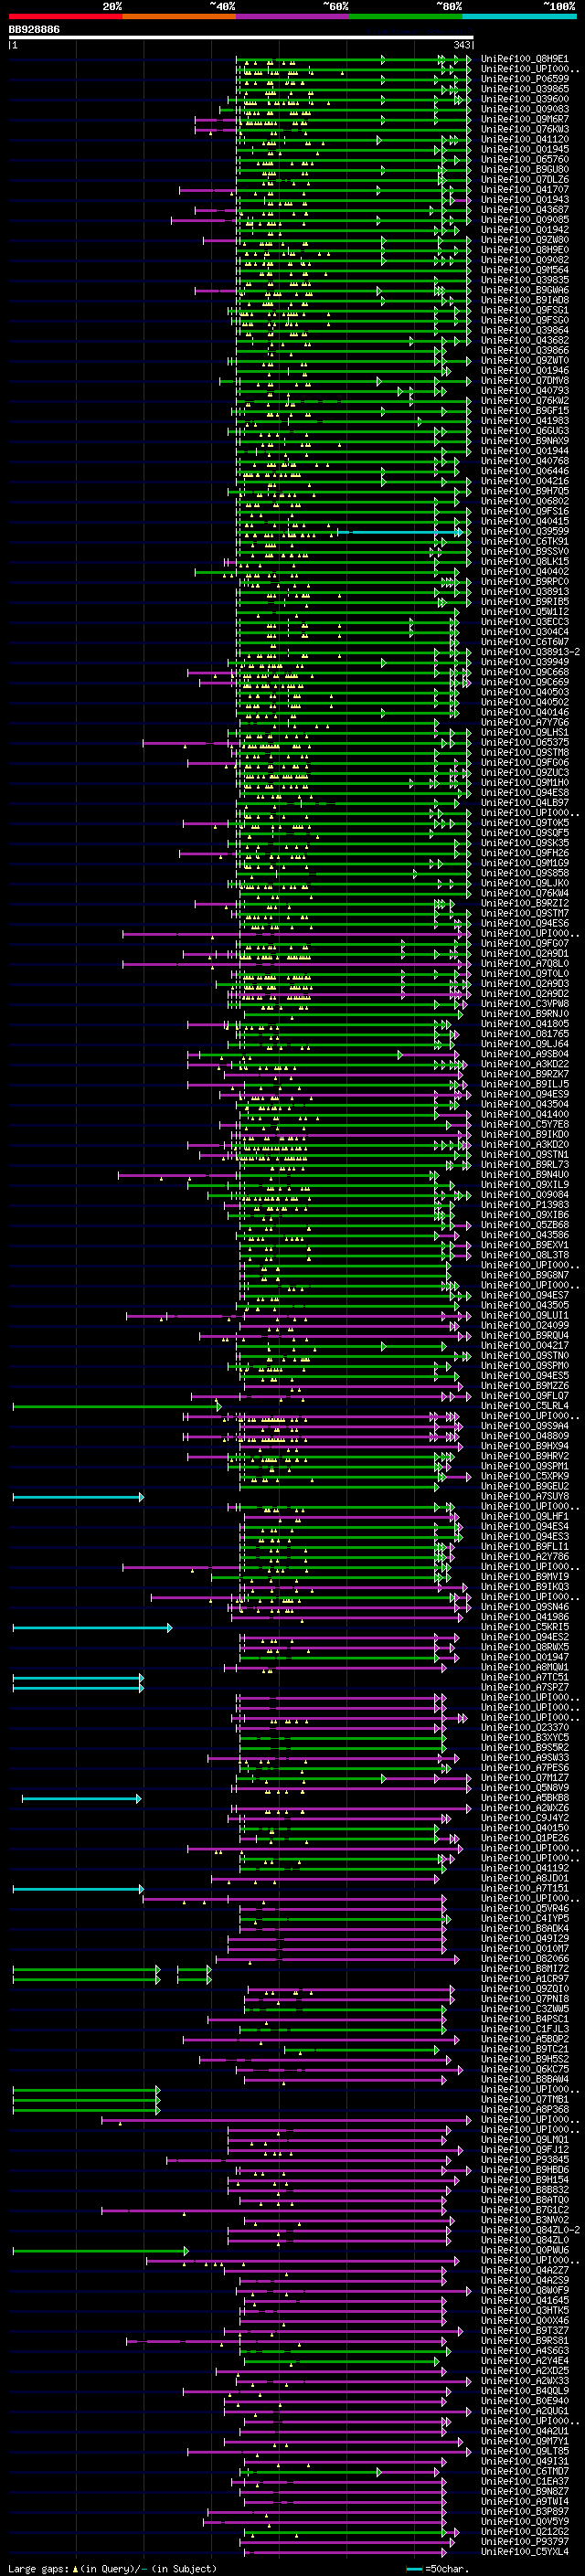The width and height of the screenshot is (585, 2576).
Task: Click the orange ~40% identity legend segment
Action: [179, 16]
